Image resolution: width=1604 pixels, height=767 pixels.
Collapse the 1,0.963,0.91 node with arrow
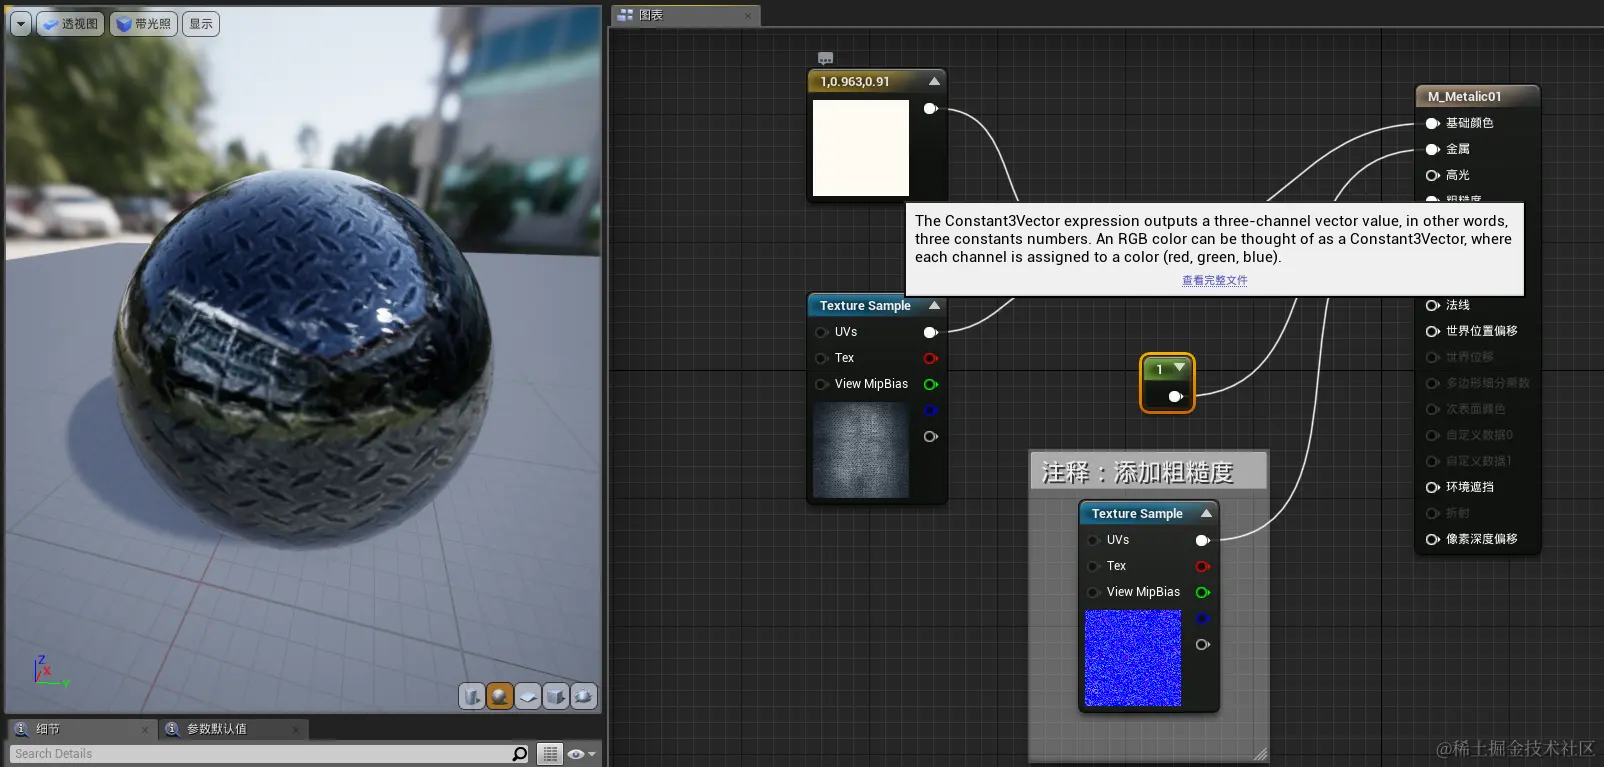[x=934, y=81]
